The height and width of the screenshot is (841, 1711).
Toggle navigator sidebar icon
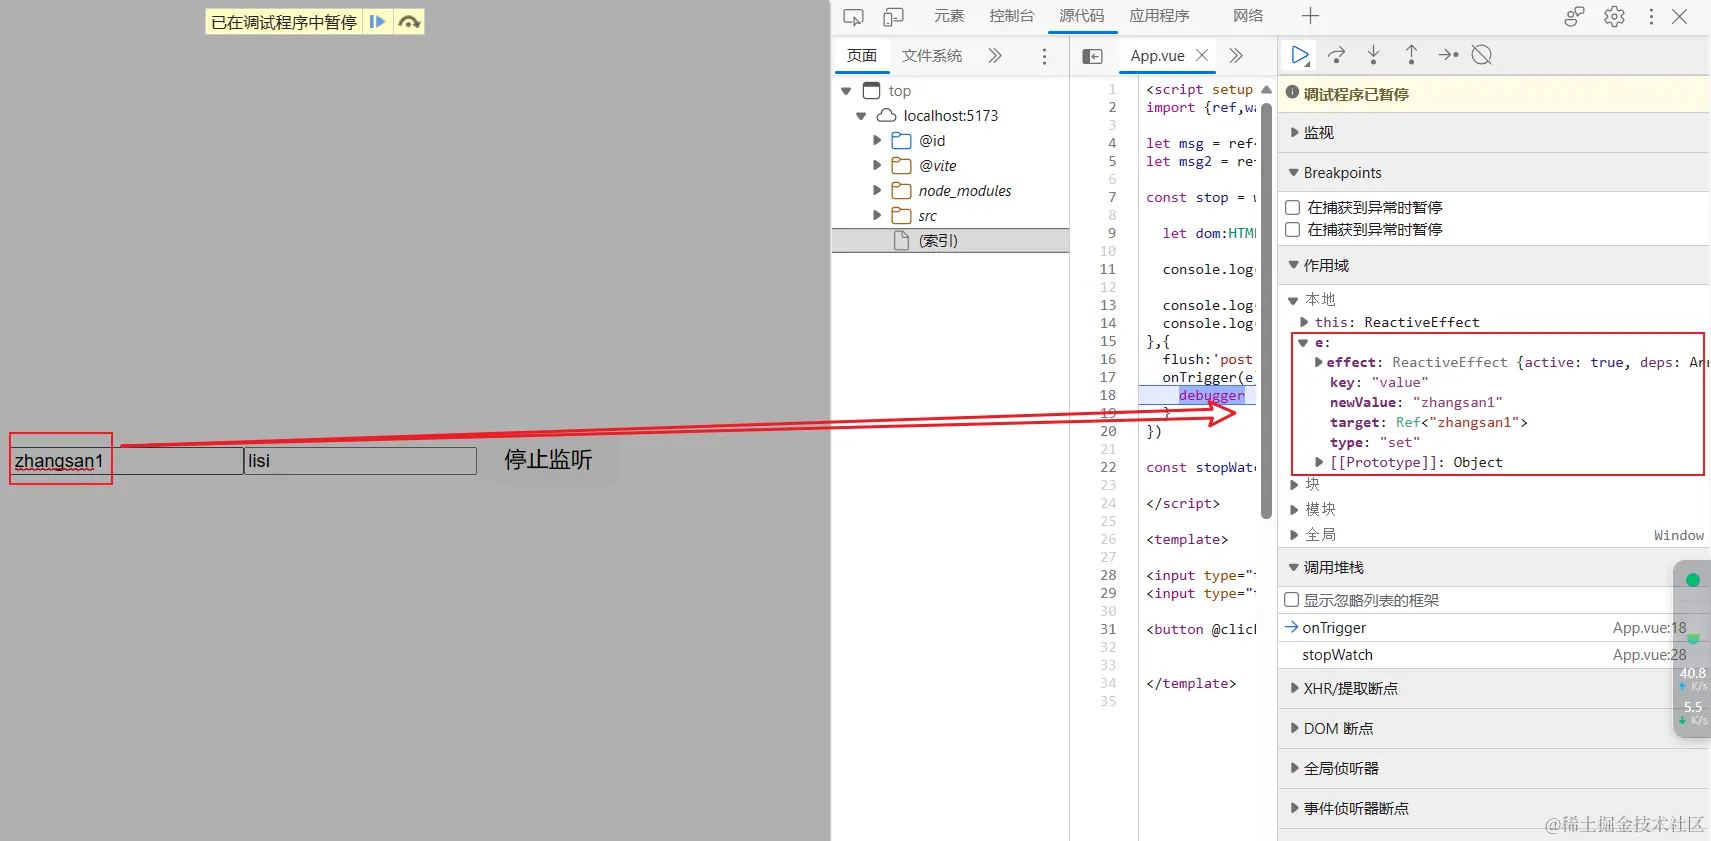tap(1092, 57)
